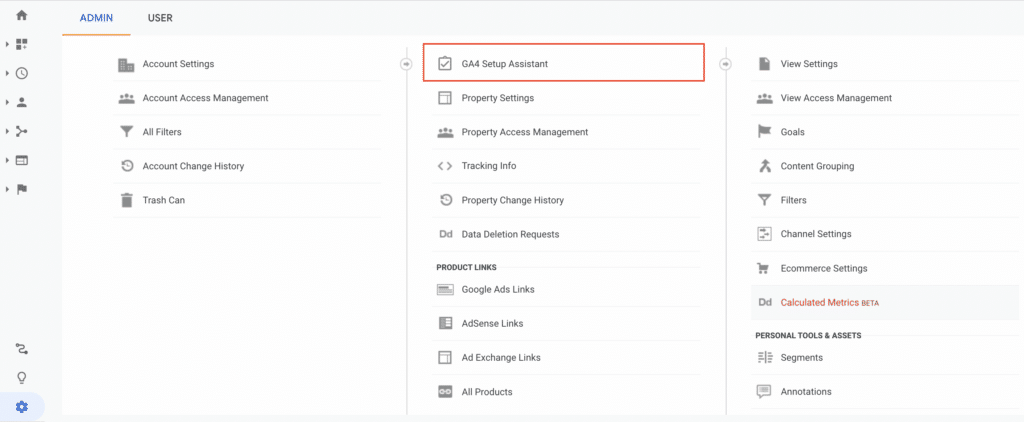
Task: Expand the Audience section arrow
Action: (7, 102)
